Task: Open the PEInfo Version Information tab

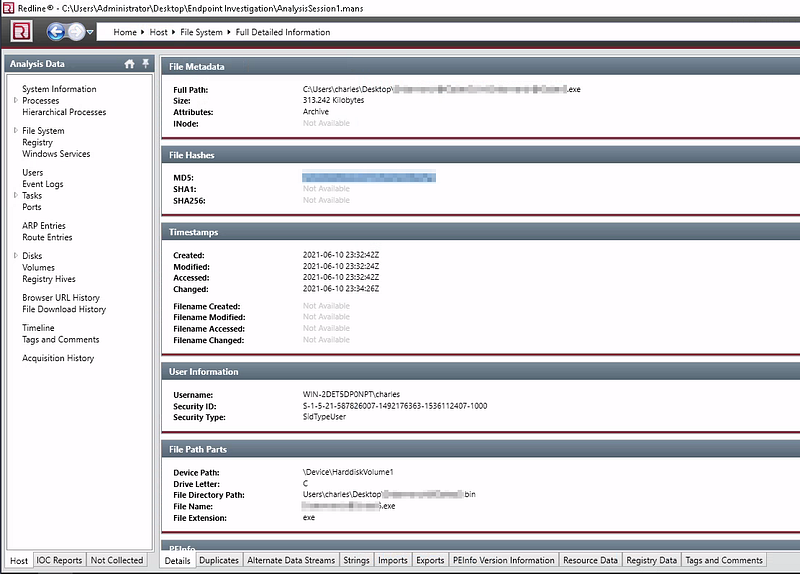Action: pos(504,560)
